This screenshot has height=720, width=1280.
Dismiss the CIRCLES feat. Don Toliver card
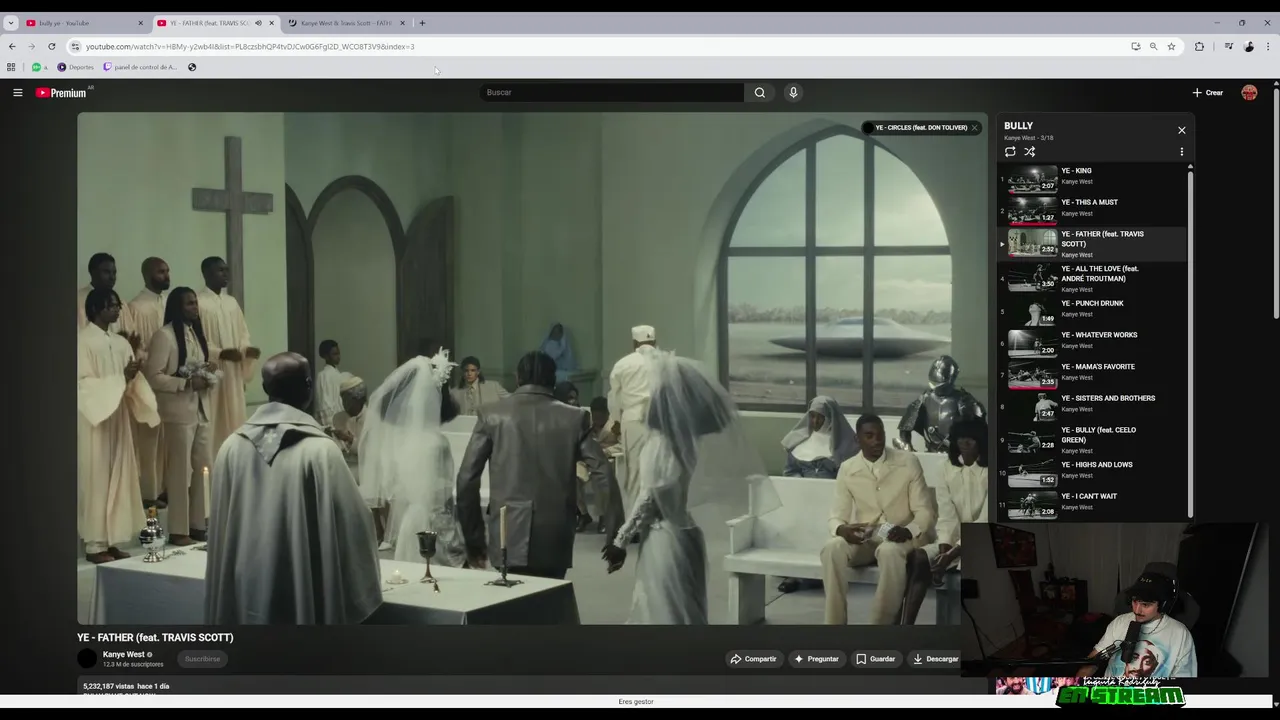coord(974,128)
